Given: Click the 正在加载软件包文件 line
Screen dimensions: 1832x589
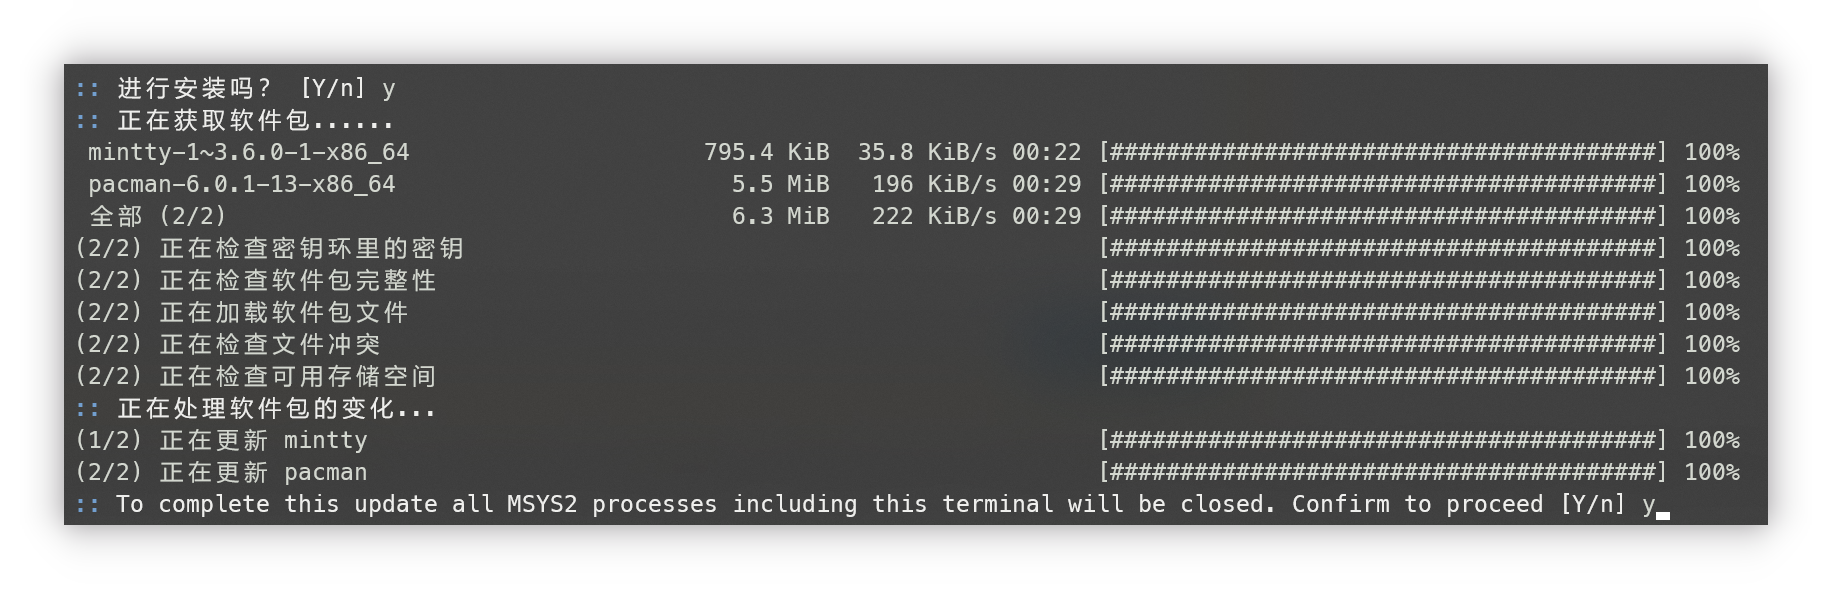Looking at the screenshot, I should click(241, 312).
